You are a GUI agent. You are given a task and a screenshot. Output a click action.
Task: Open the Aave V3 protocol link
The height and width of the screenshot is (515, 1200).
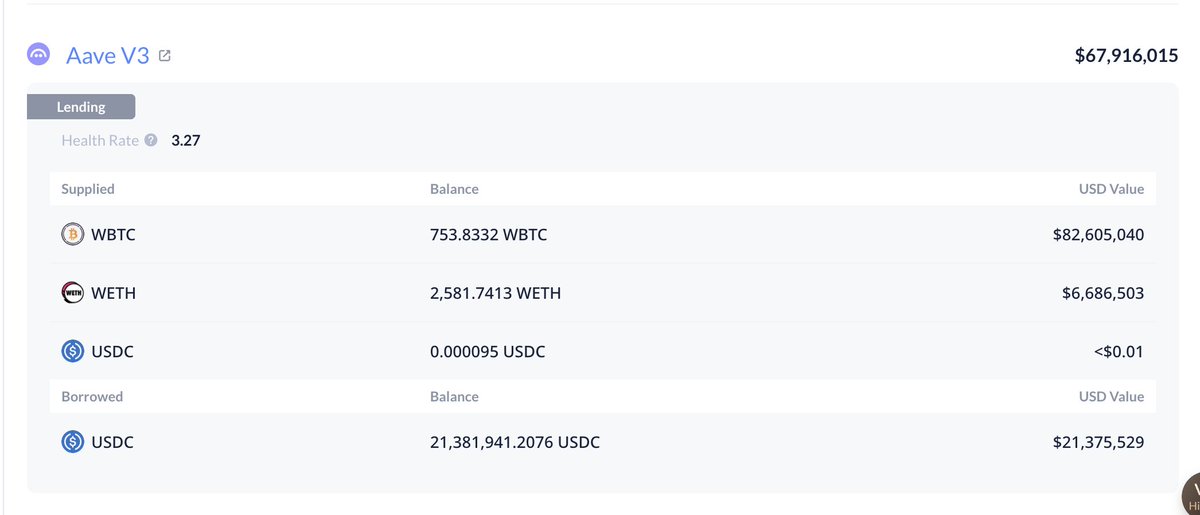[x=108, y=56]
